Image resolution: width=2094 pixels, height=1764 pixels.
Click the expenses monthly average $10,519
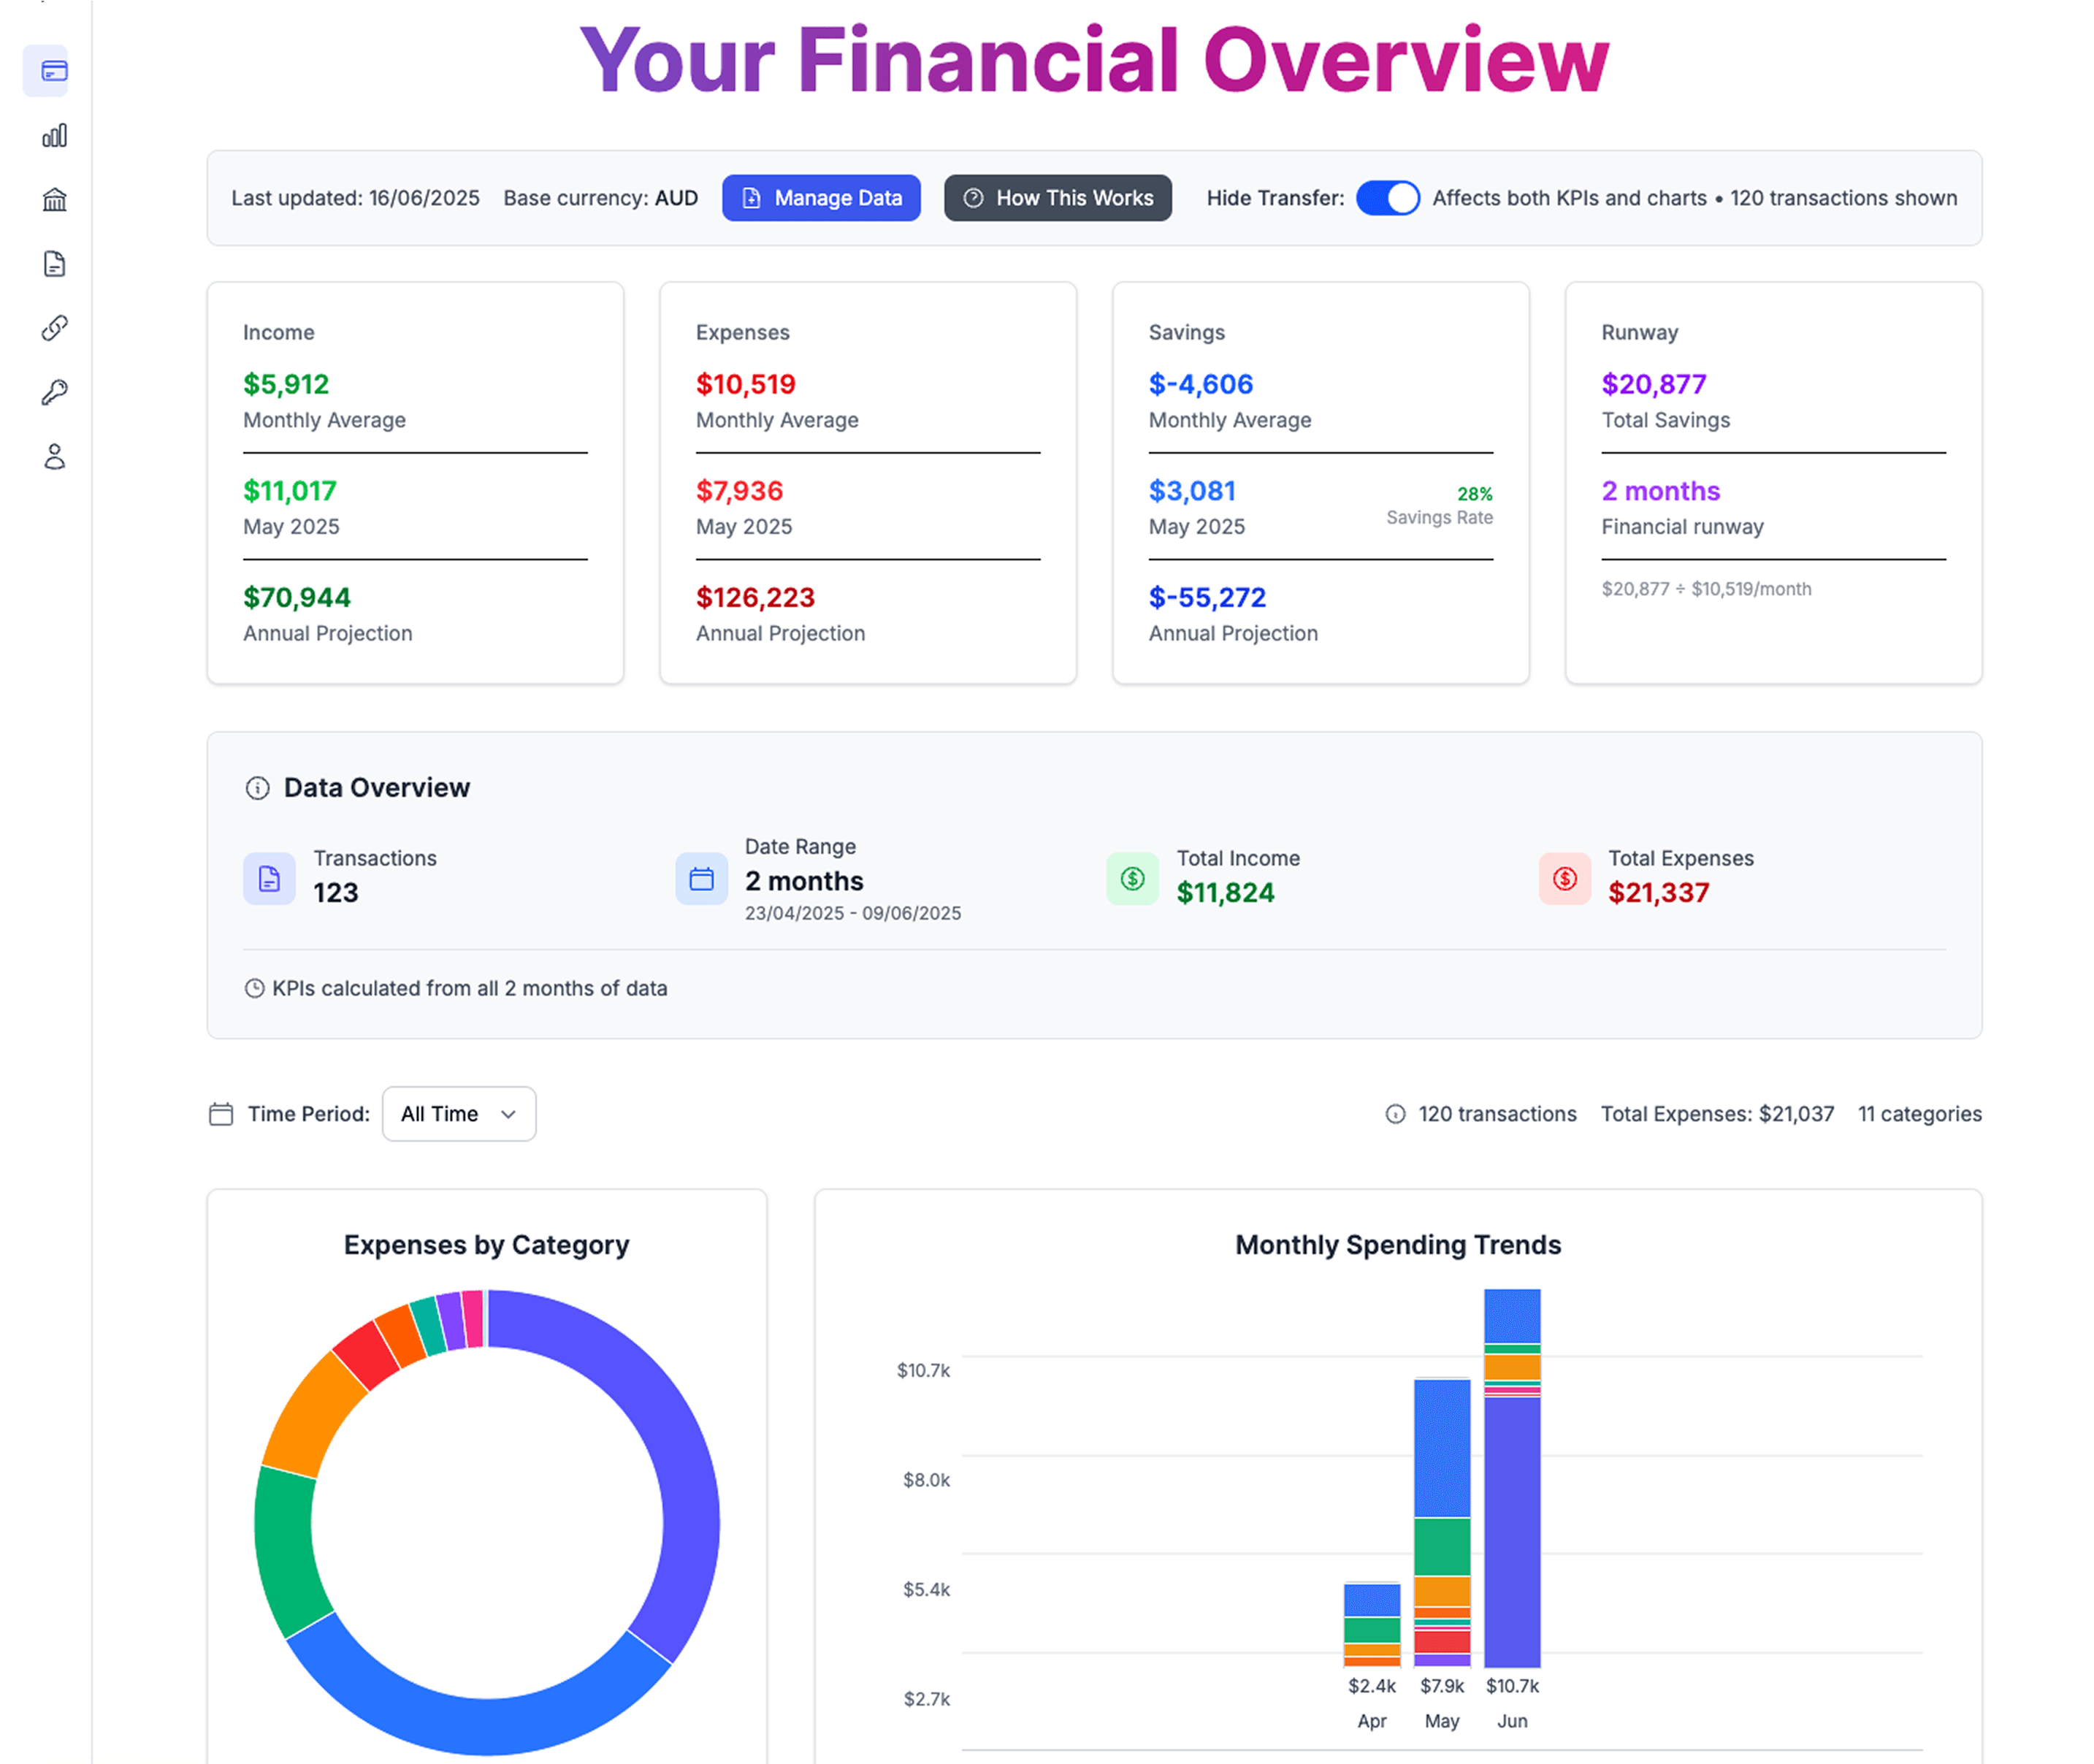[746, 384]
